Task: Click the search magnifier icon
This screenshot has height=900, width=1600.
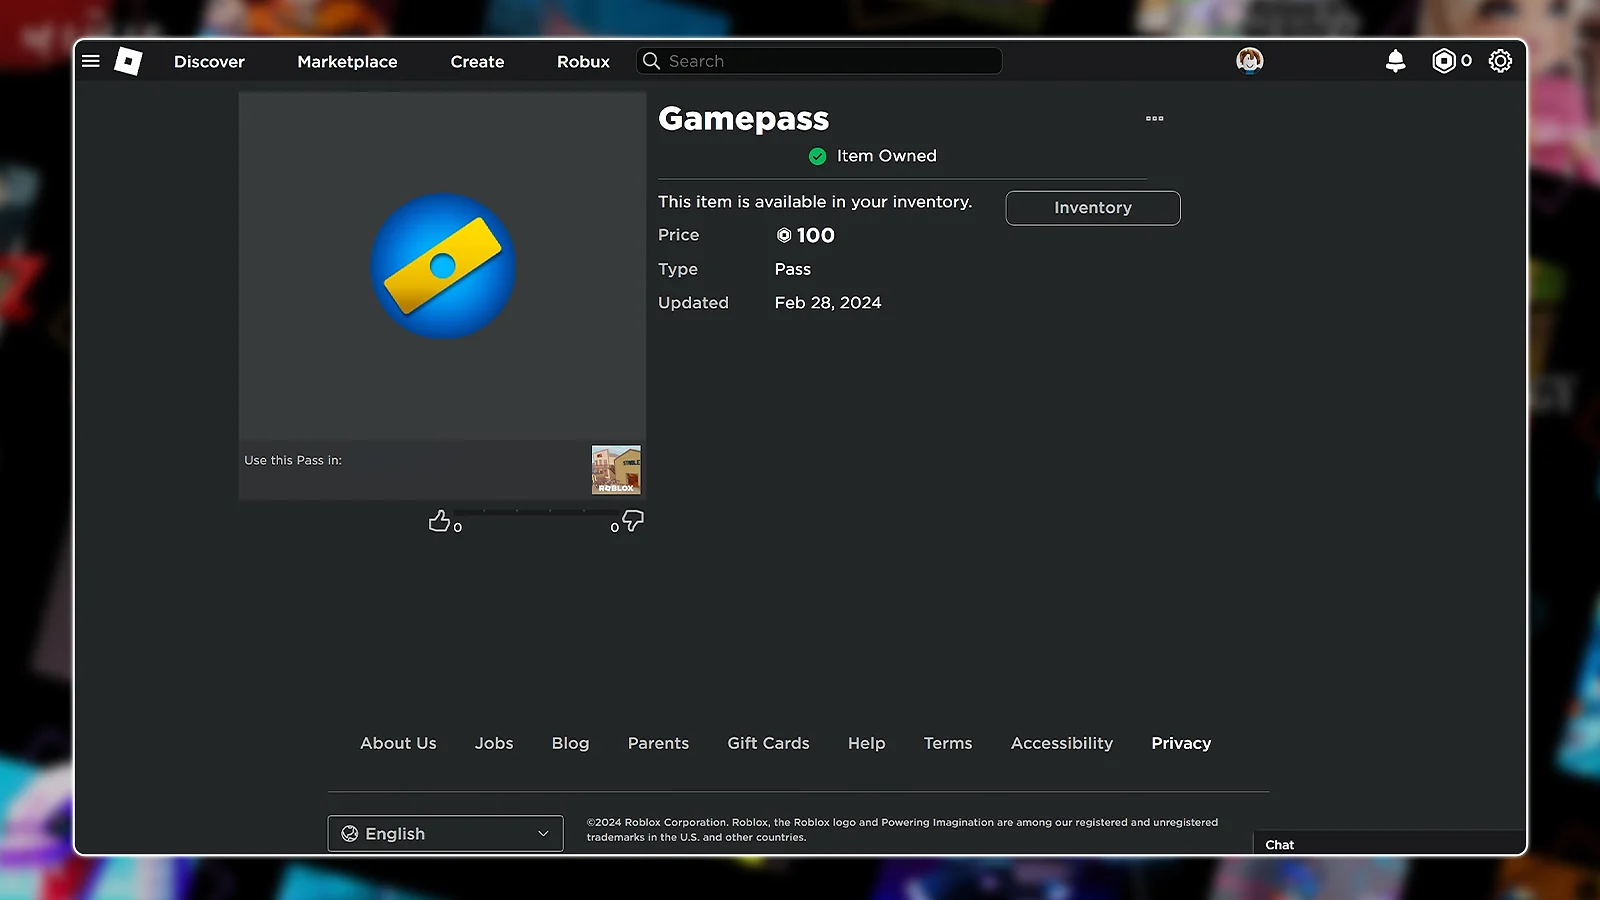Action: tap(651, 61)
